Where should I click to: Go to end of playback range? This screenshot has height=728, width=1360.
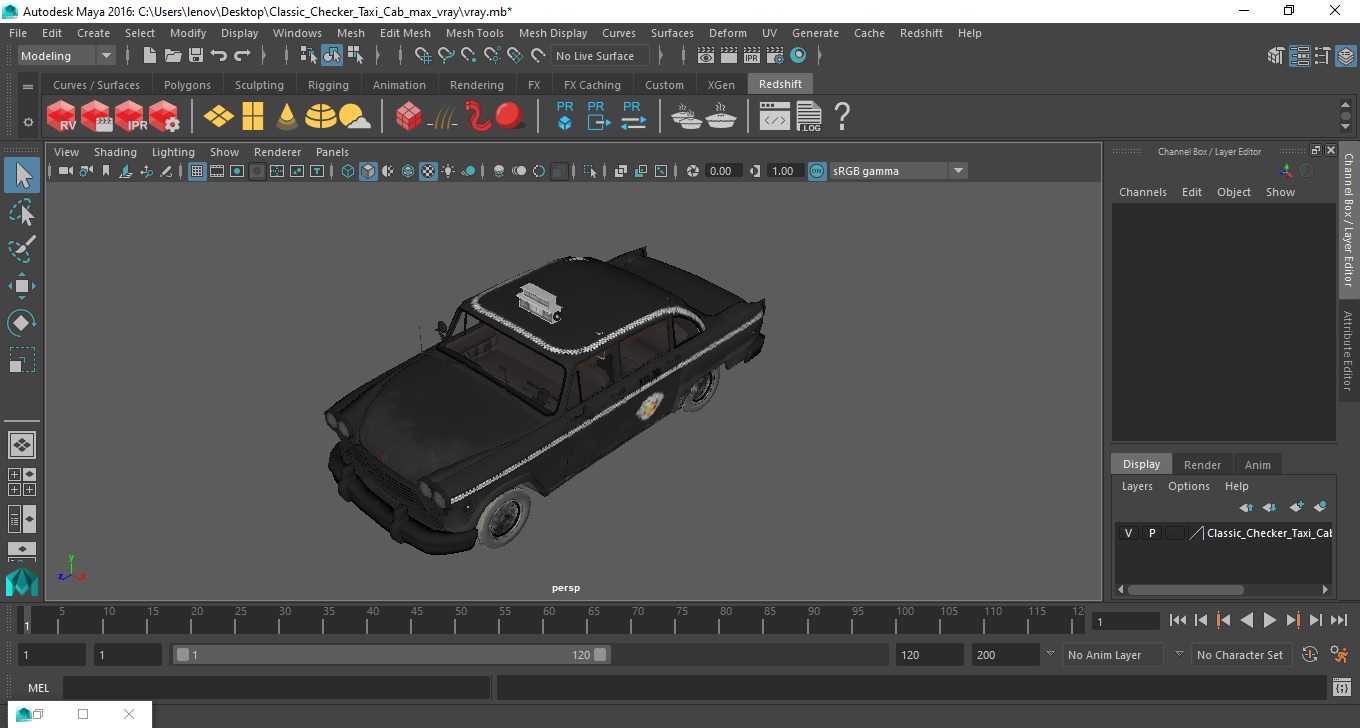click(x=1337, y=620)
